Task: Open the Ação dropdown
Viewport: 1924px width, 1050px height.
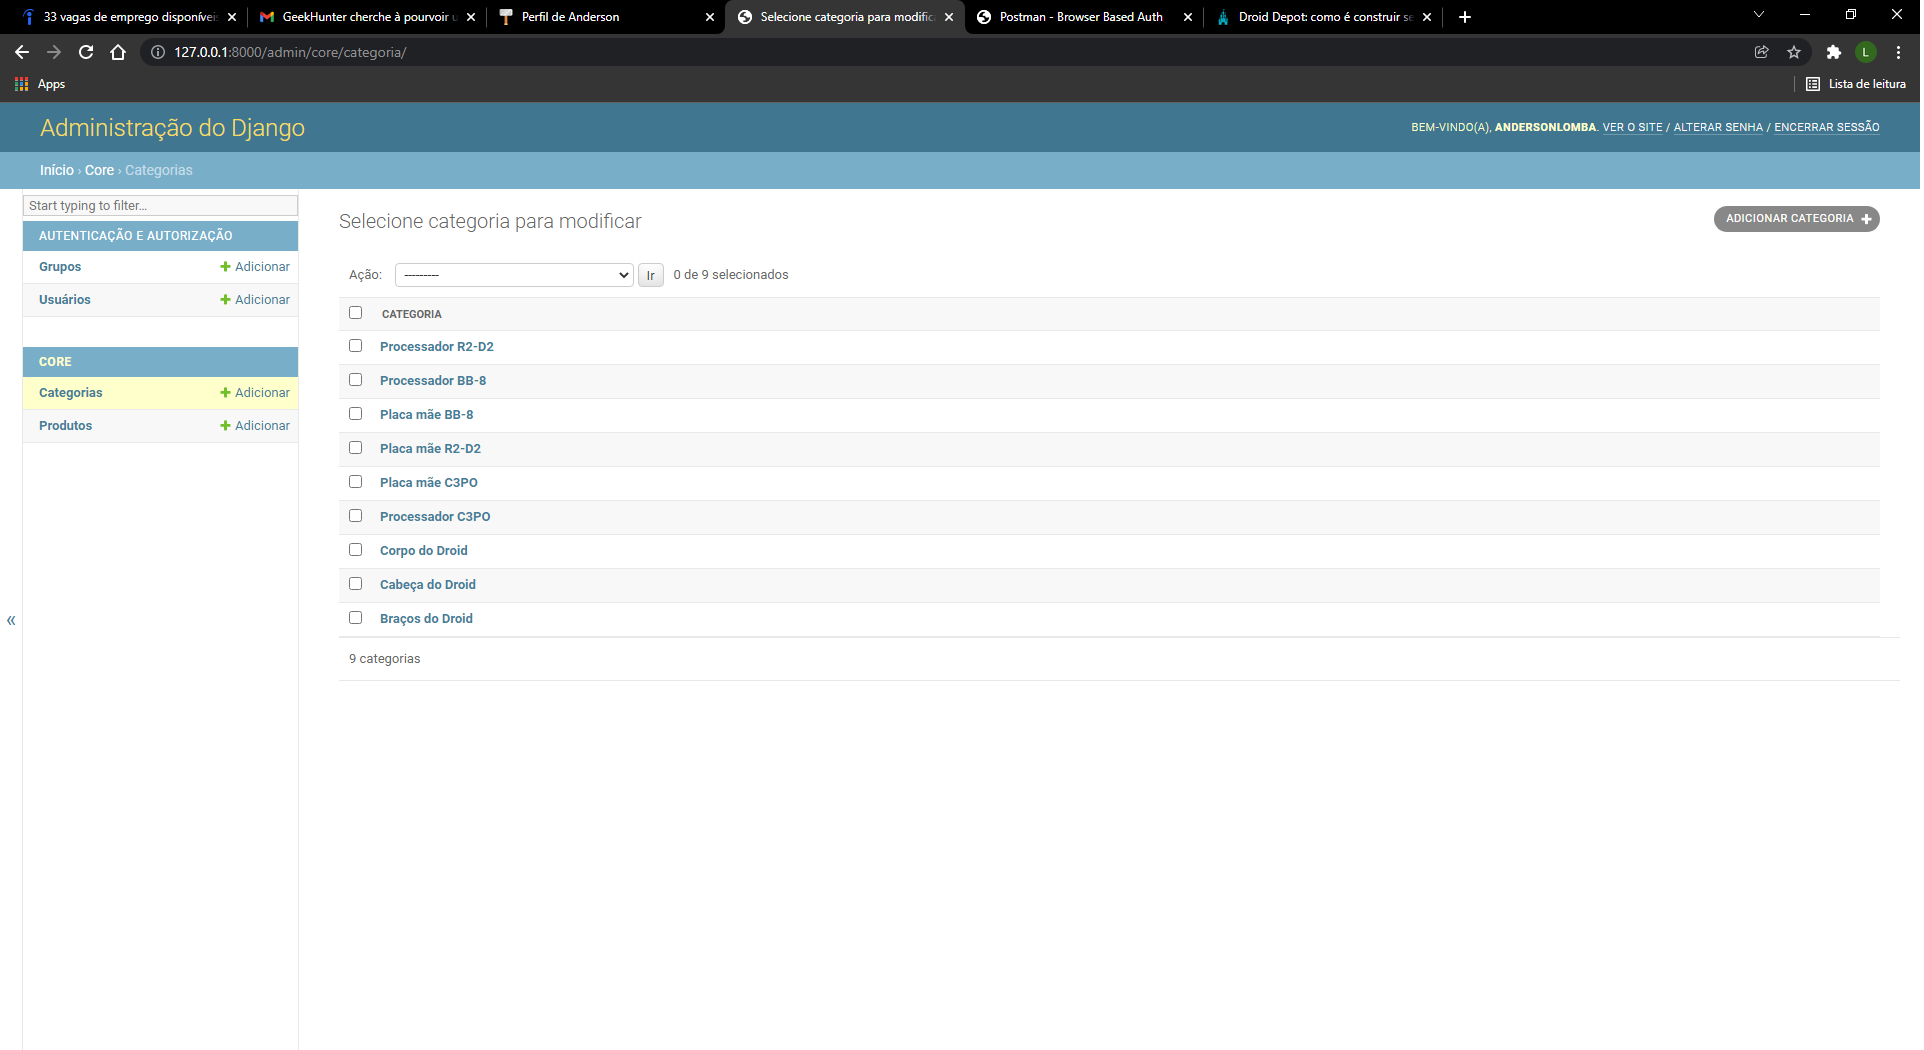Action: coord(514,274)
